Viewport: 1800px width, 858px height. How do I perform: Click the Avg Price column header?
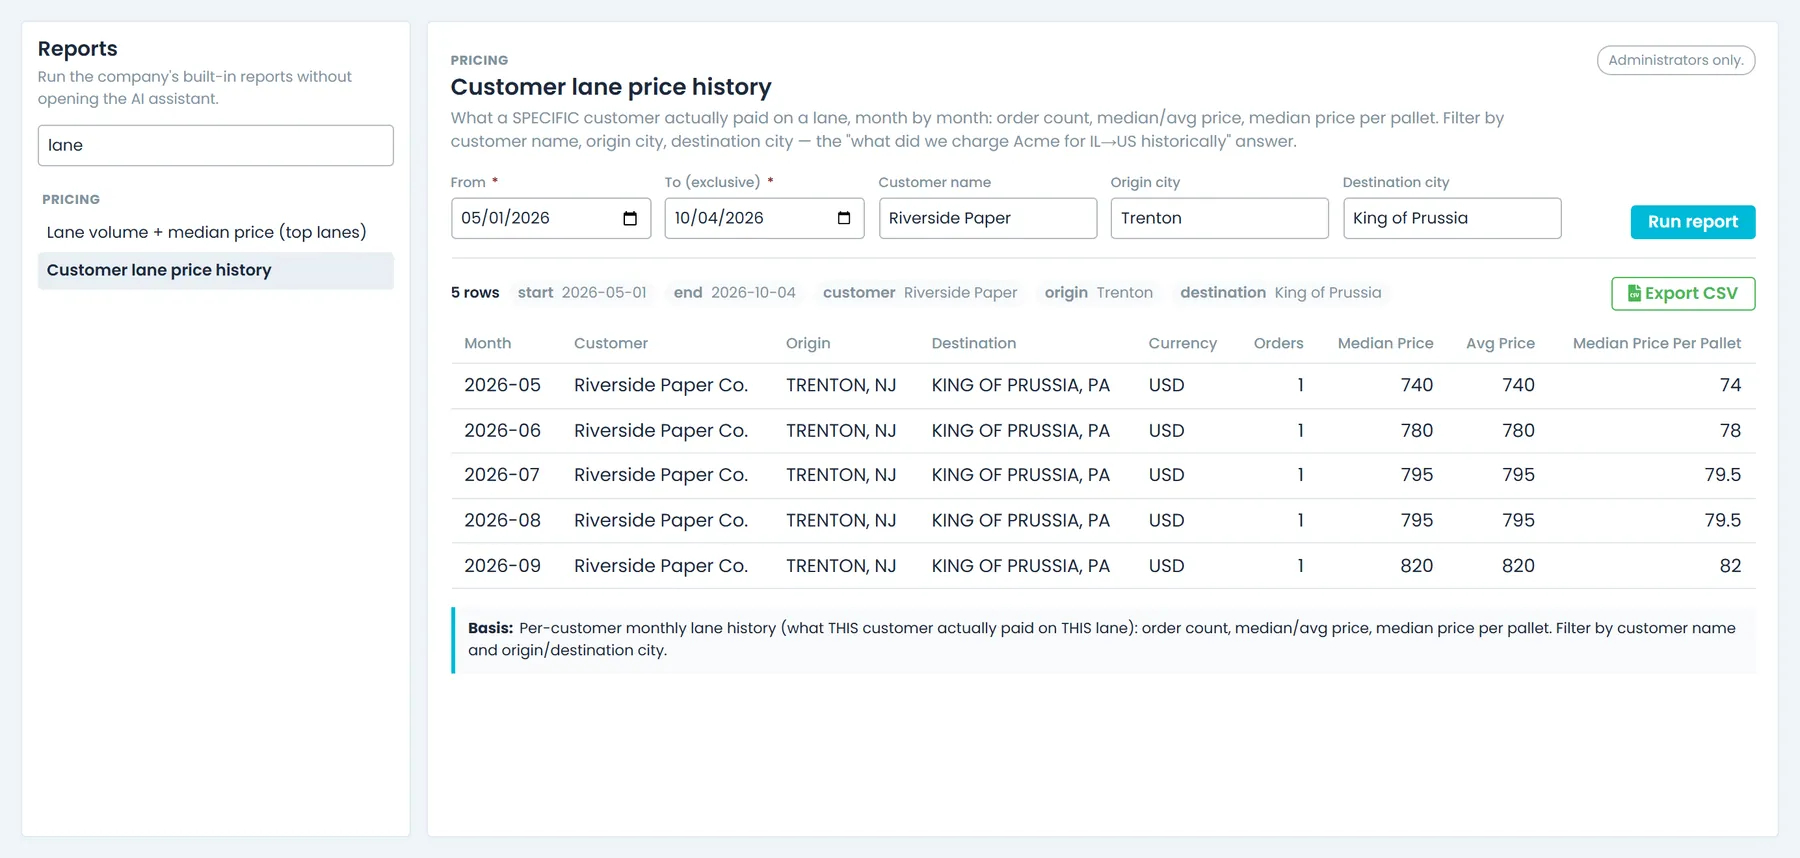[x=1500, y=343]
